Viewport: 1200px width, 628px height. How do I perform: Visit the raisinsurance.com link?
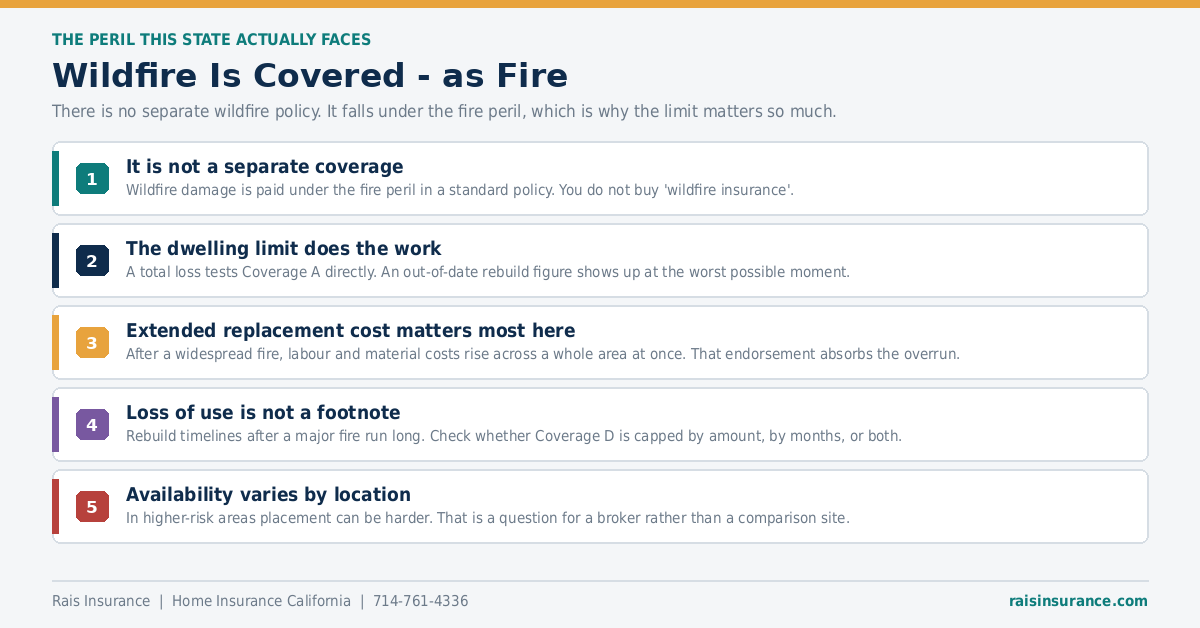click(1078, 601)
